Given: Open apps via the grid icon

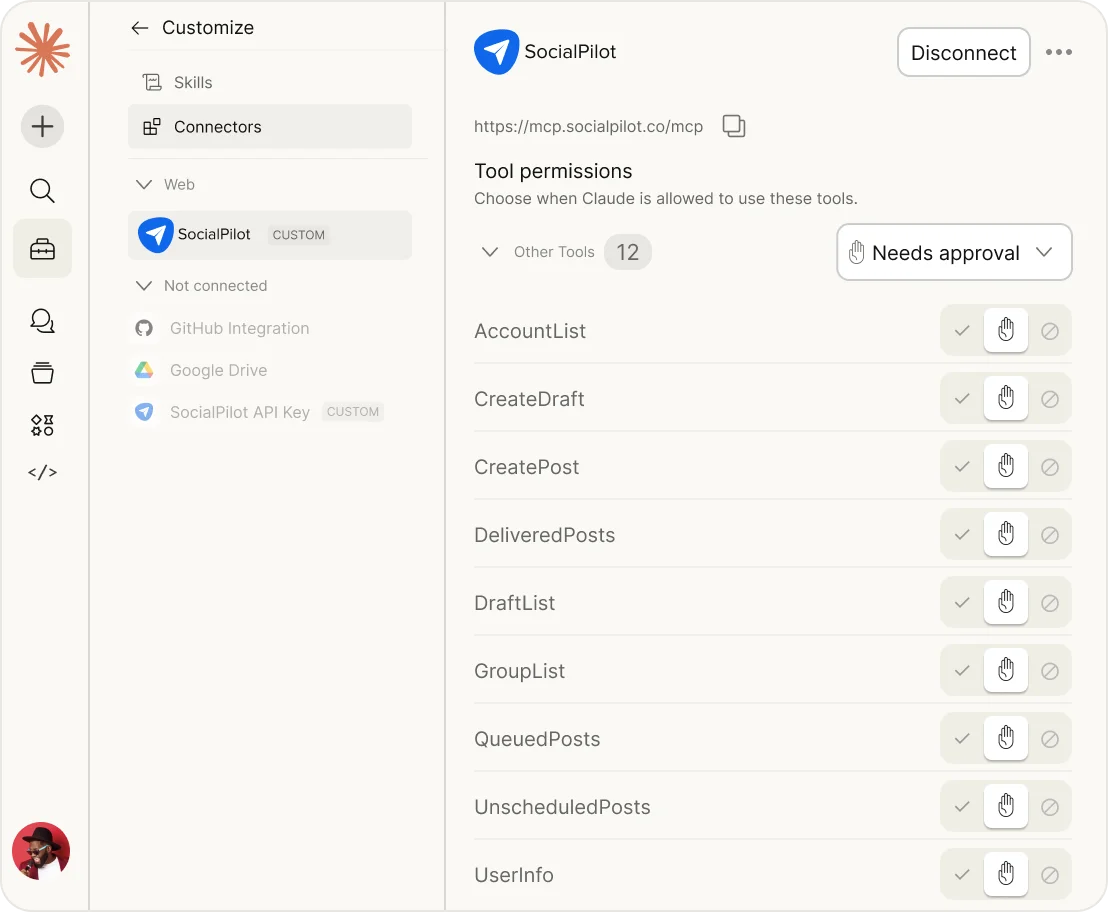Looking at the screenshot, I should pos(42,424).
